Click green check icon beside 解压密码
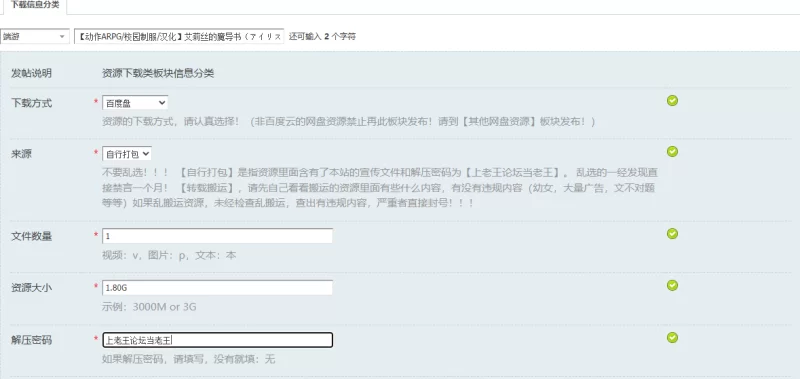The height and width of the screenshot is (379, 800). 672,337
